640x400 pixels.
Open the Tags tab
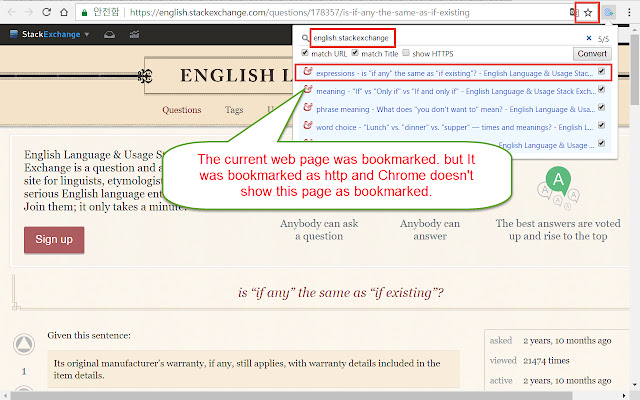[234, 110]
